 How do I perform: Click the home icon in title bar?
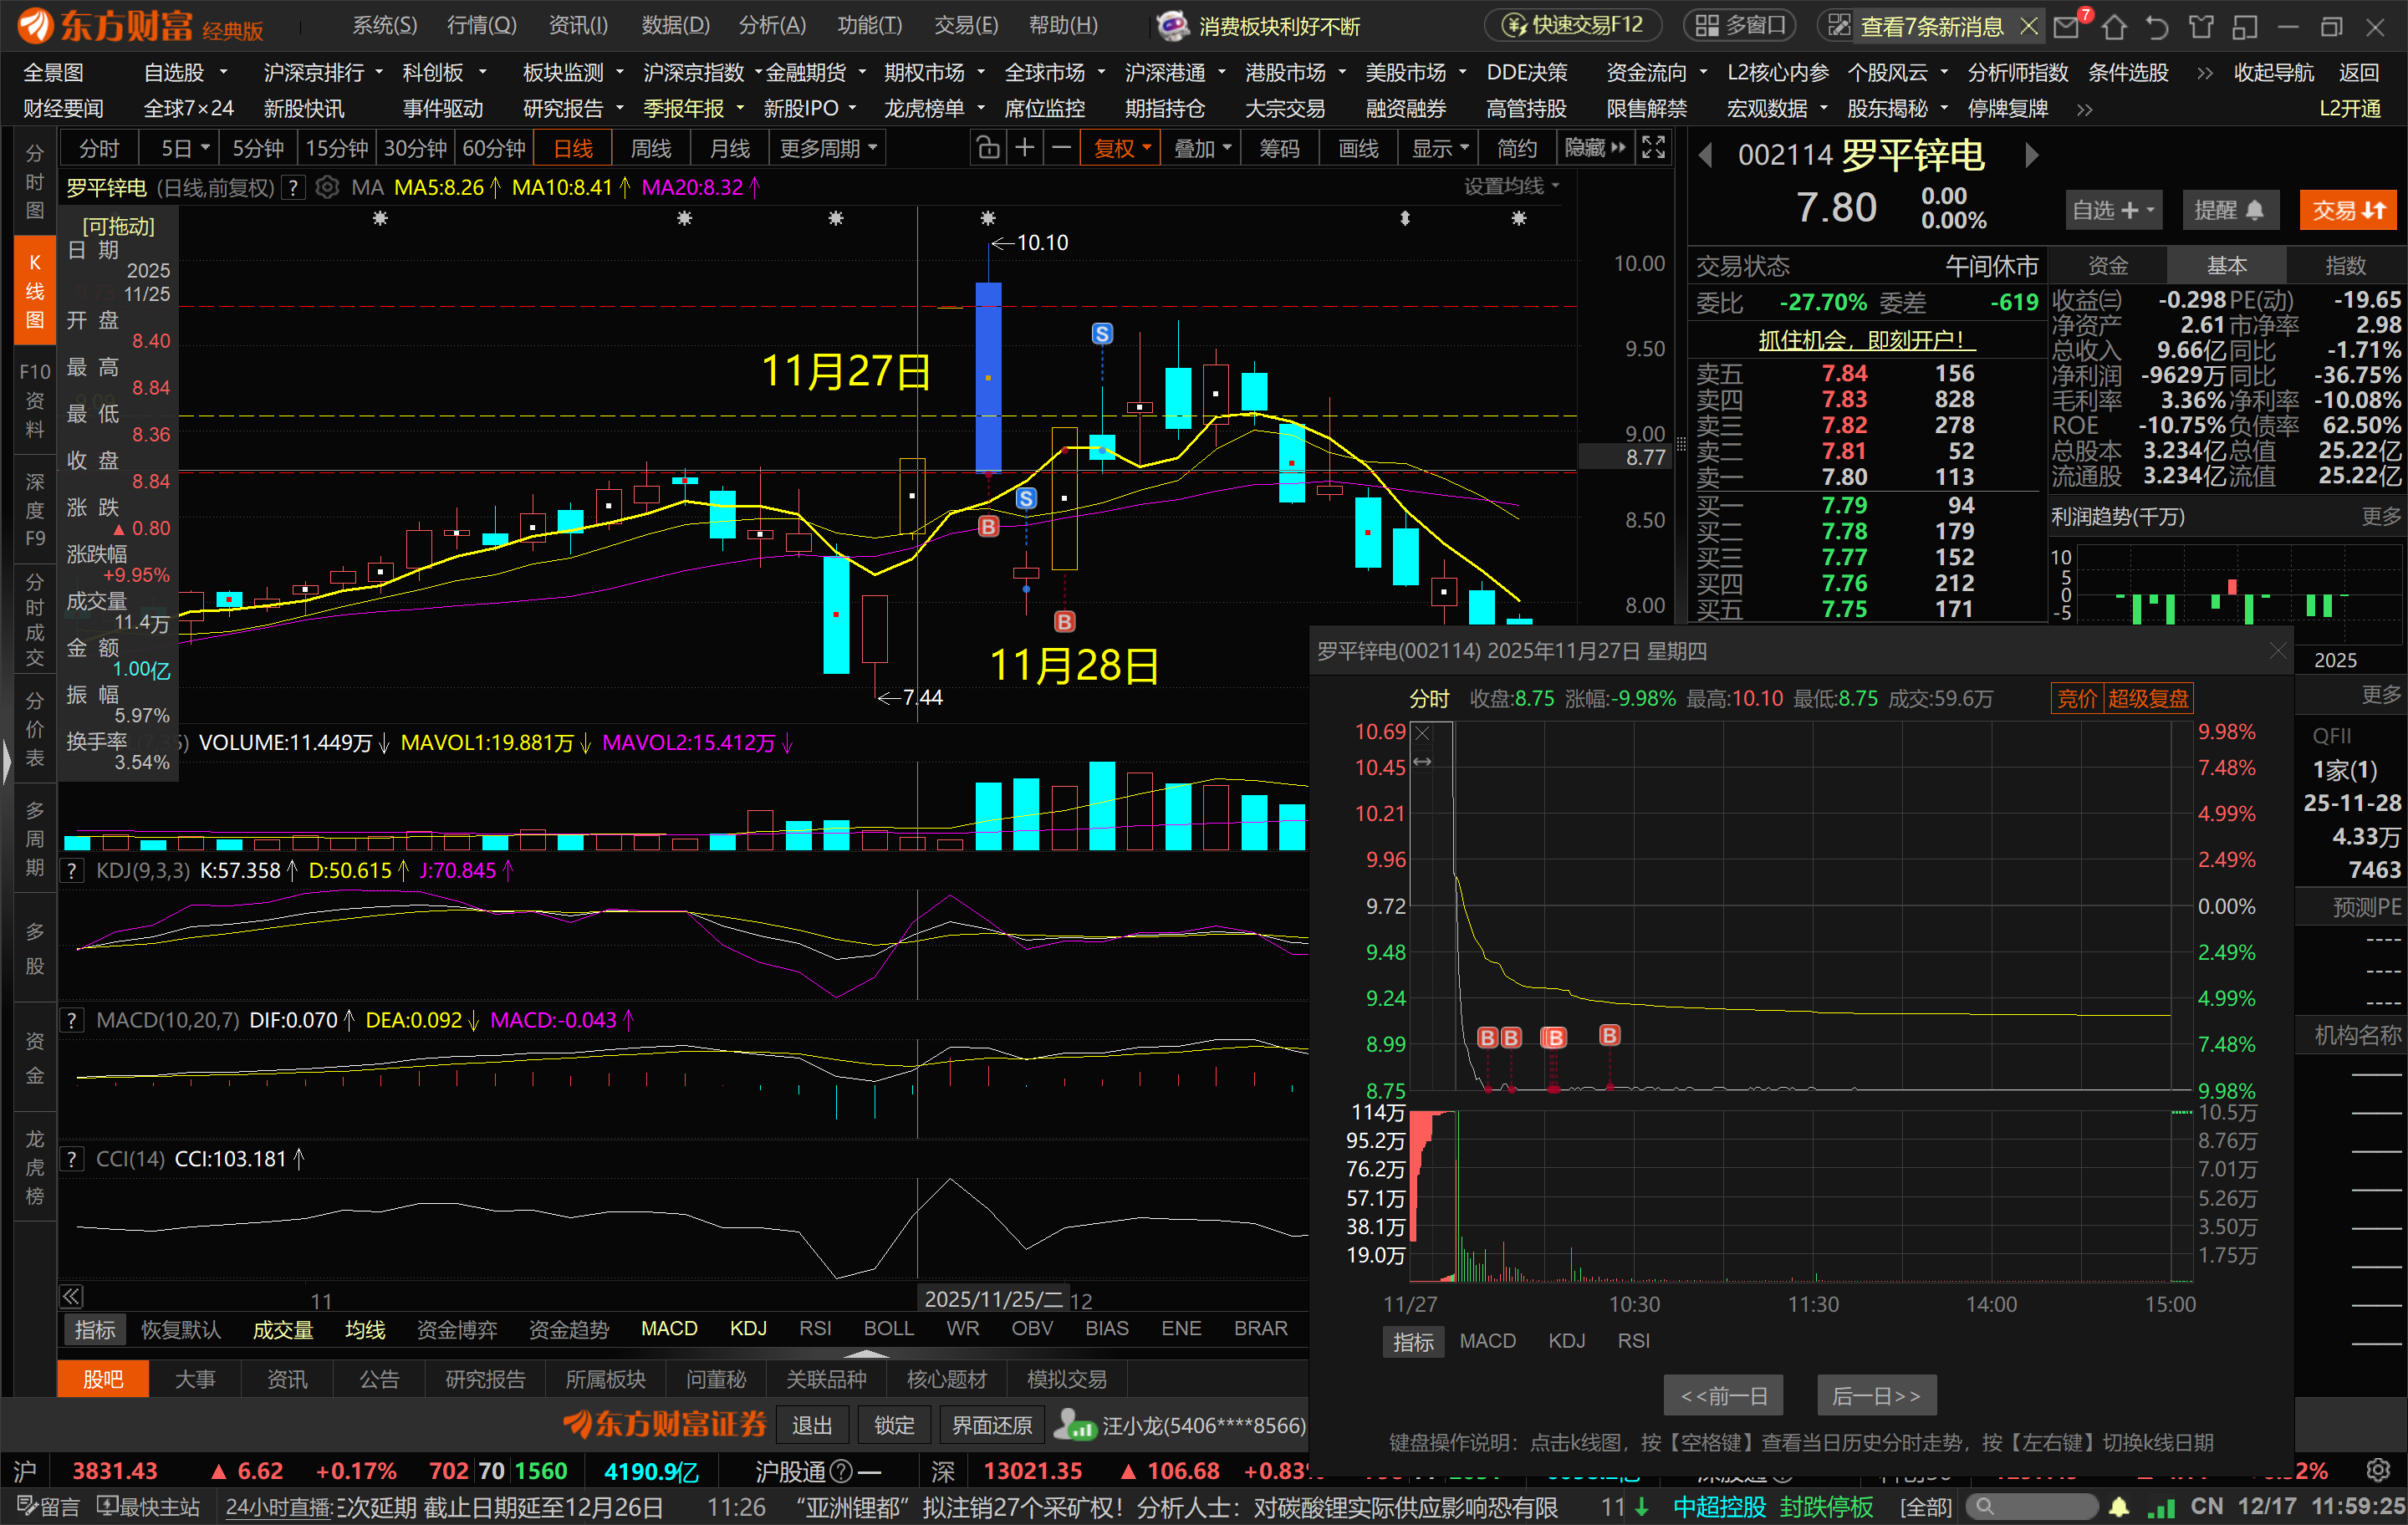click(x=2114, y=27)
